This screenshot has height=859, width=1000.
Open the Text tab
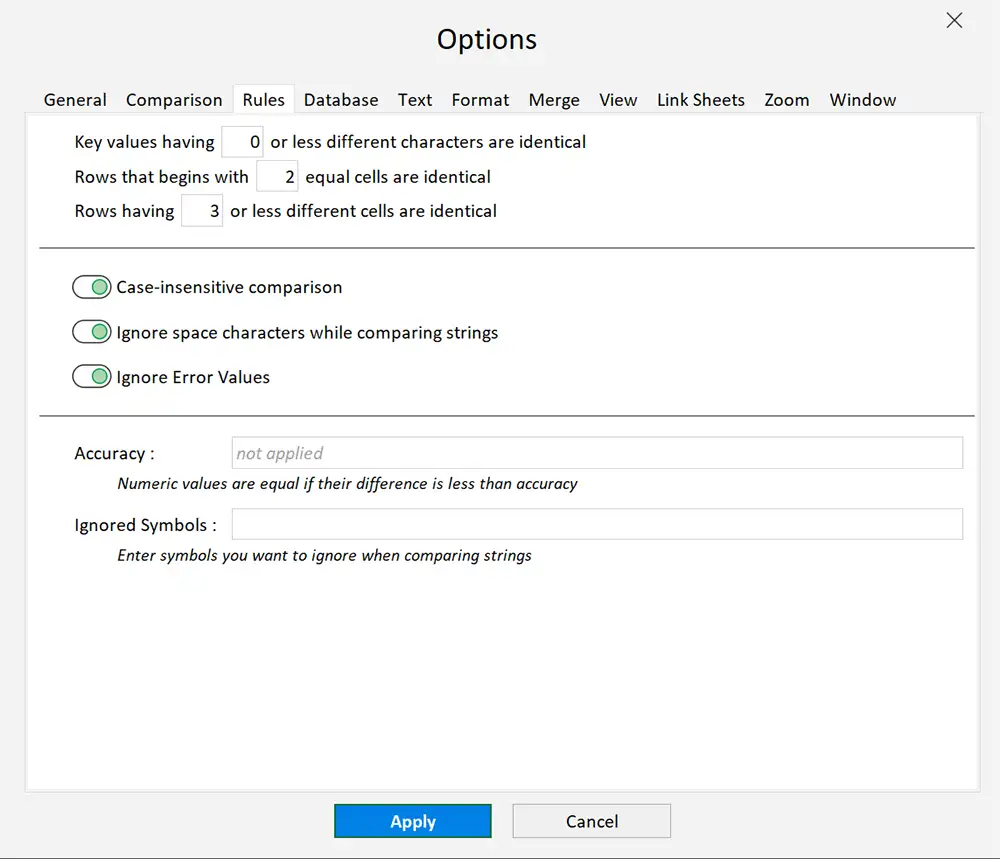pos(415,99)
